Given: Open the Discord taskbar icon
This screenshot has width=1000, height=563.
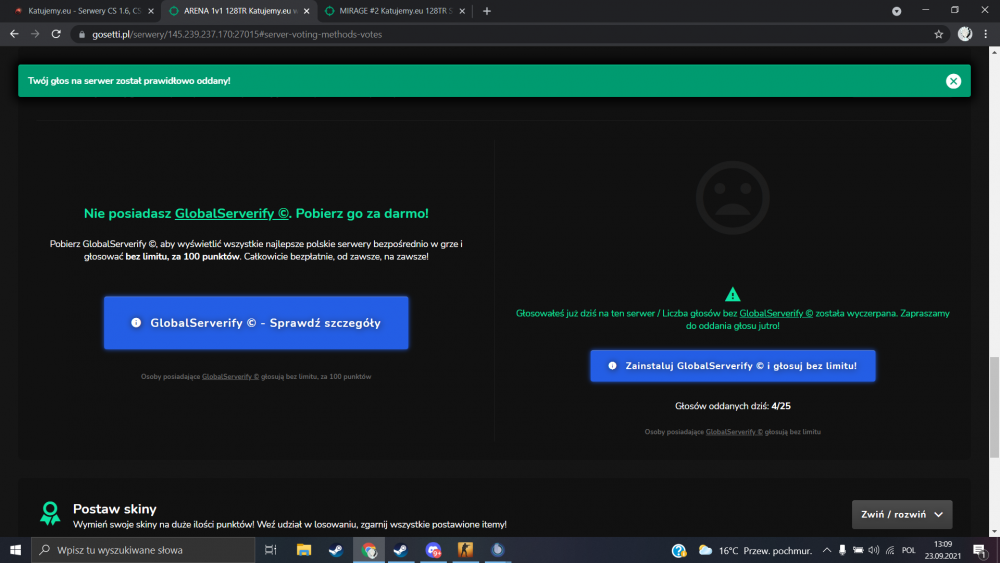Looking at the screenshot, I should (x=434, y=550).
